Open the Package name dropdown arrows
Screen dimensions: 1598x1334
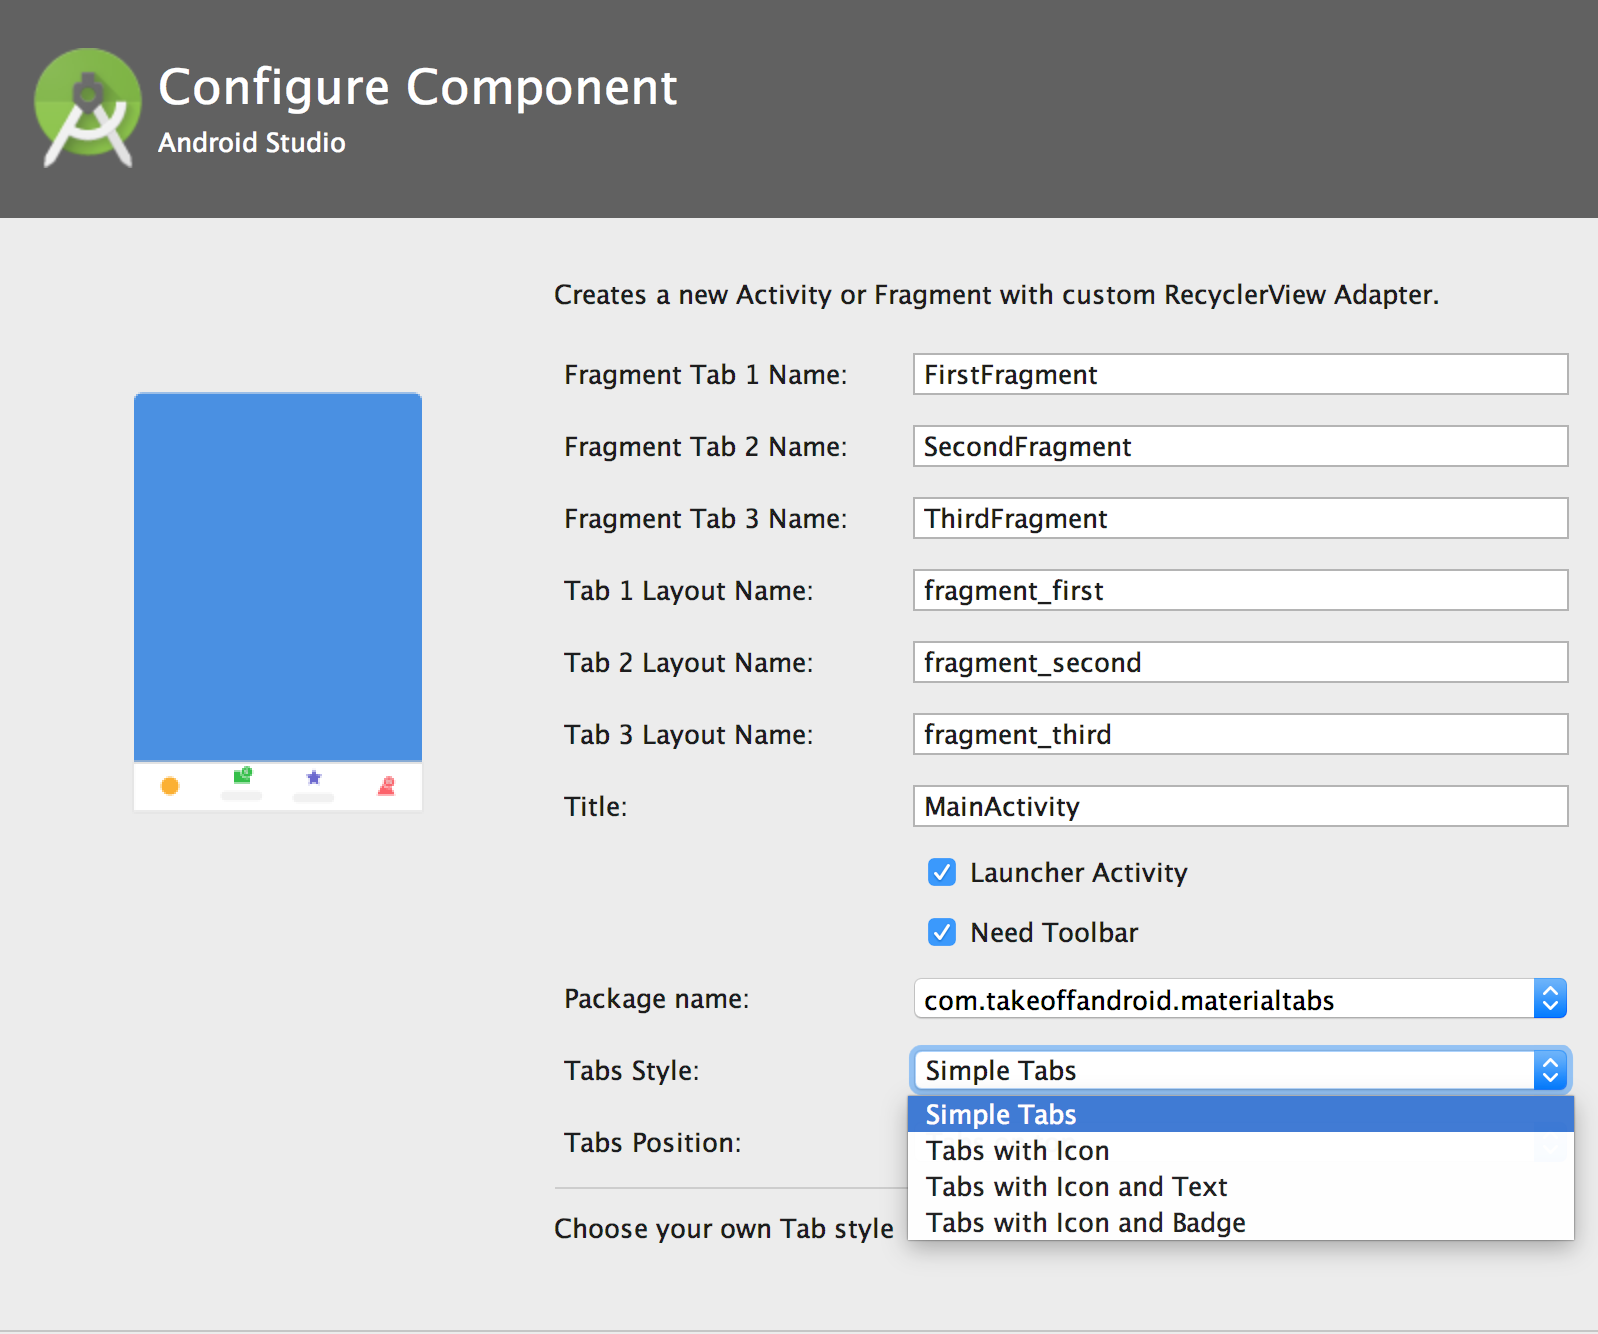[x=1550, y=999]
